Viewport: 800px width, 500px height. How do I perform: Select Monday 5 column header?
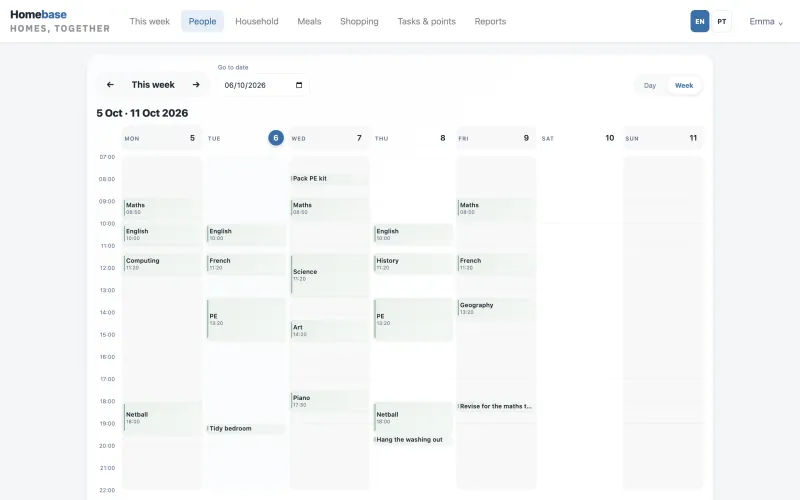[x=162, y=138]
